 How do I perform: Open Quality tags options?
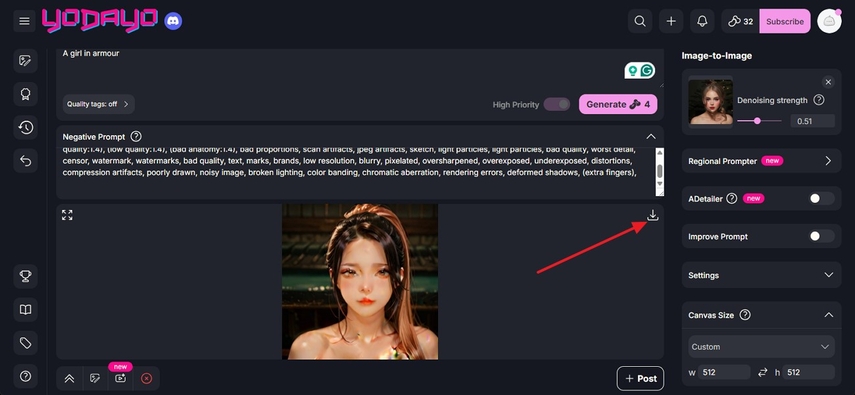click(98, 104)
